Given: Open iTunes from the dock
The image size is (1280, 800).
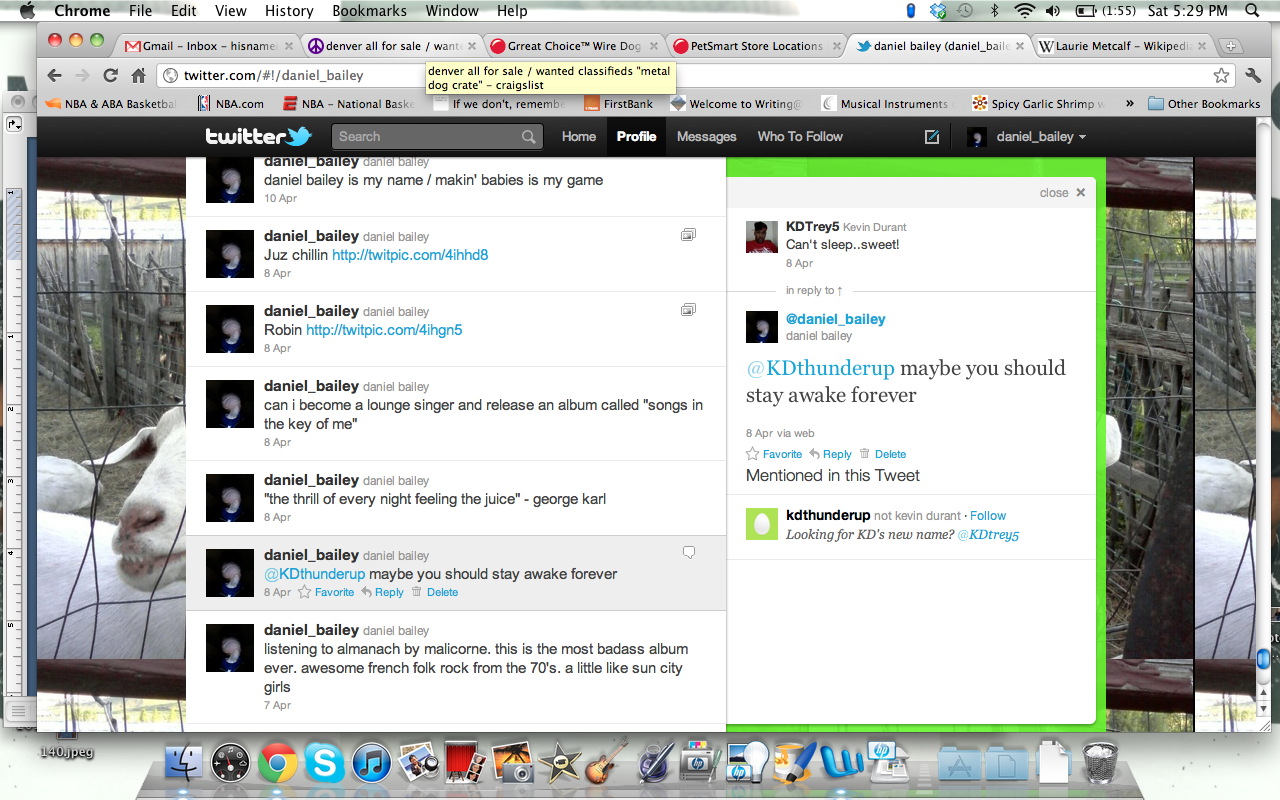Looking at the screenshot, I should point(371,764).
